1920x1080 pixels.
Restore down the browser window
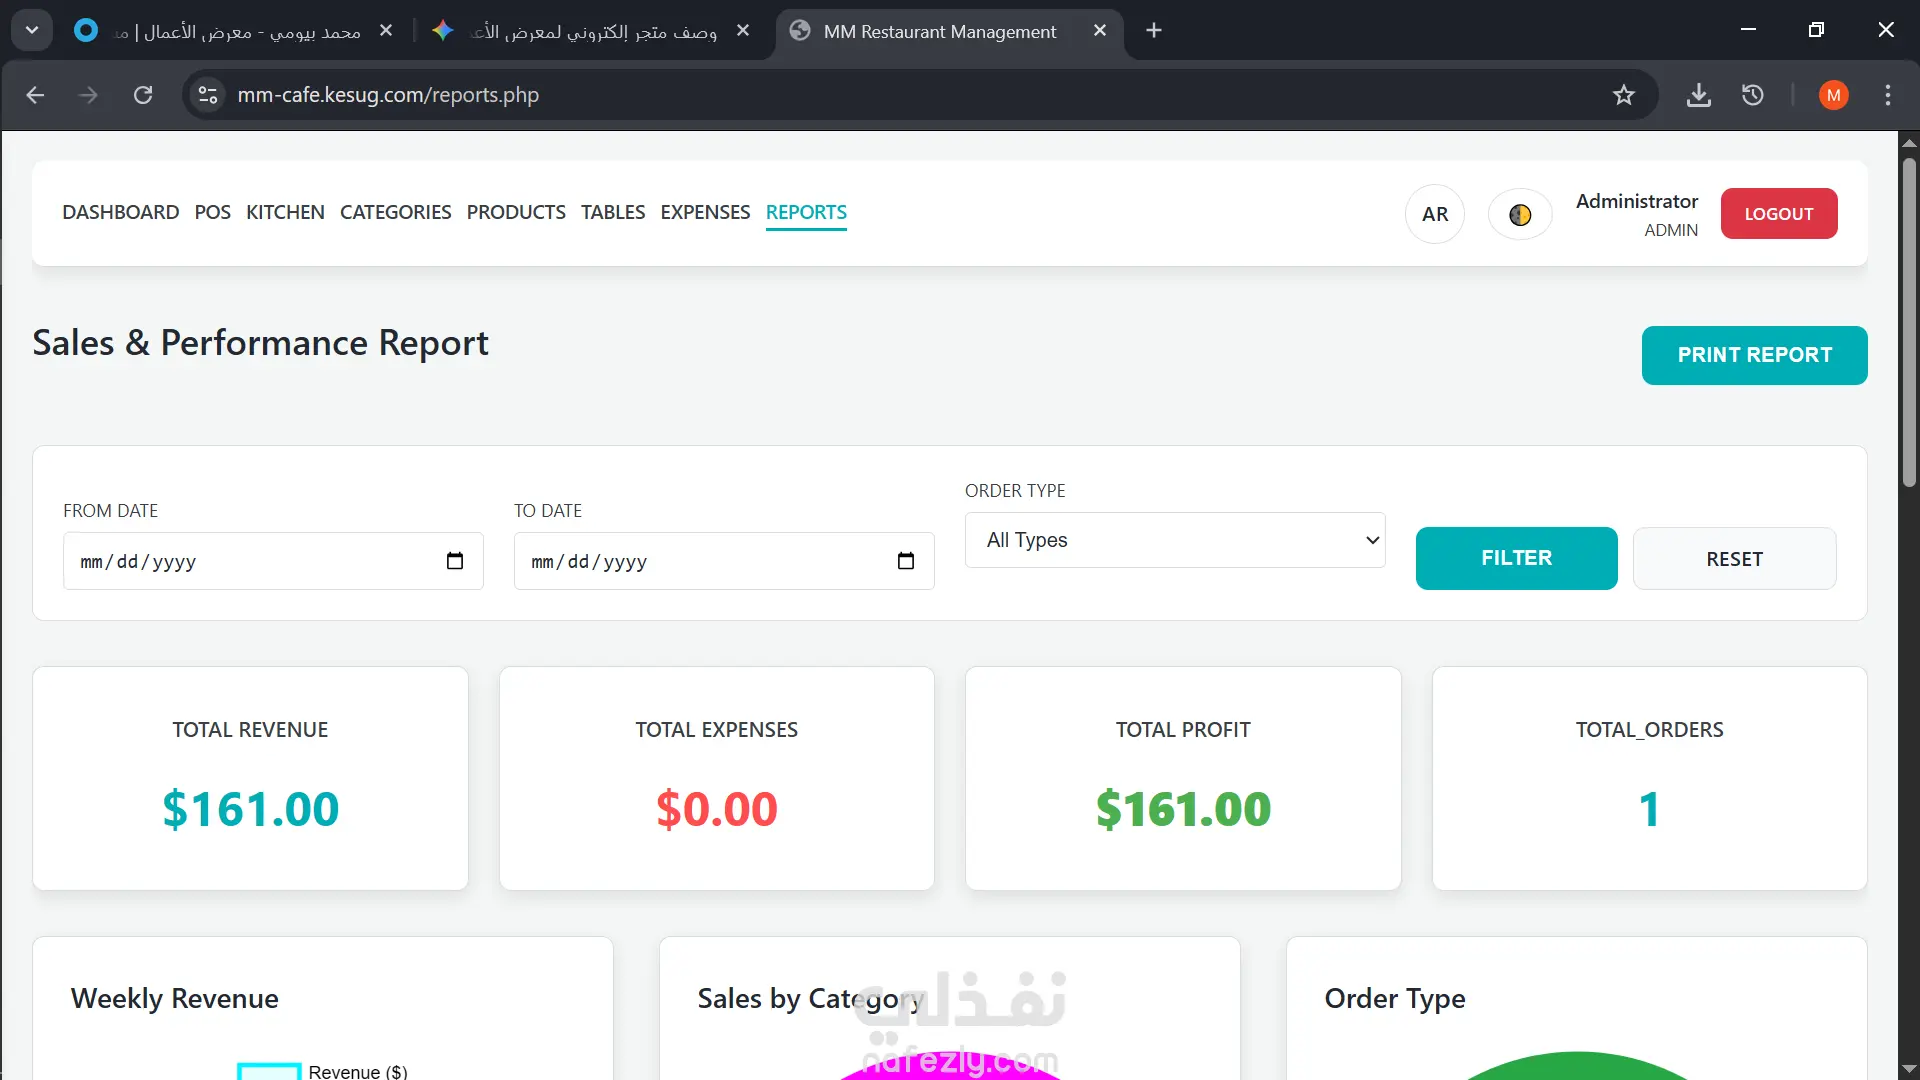pyautogui.click(x=1816, y=30)
